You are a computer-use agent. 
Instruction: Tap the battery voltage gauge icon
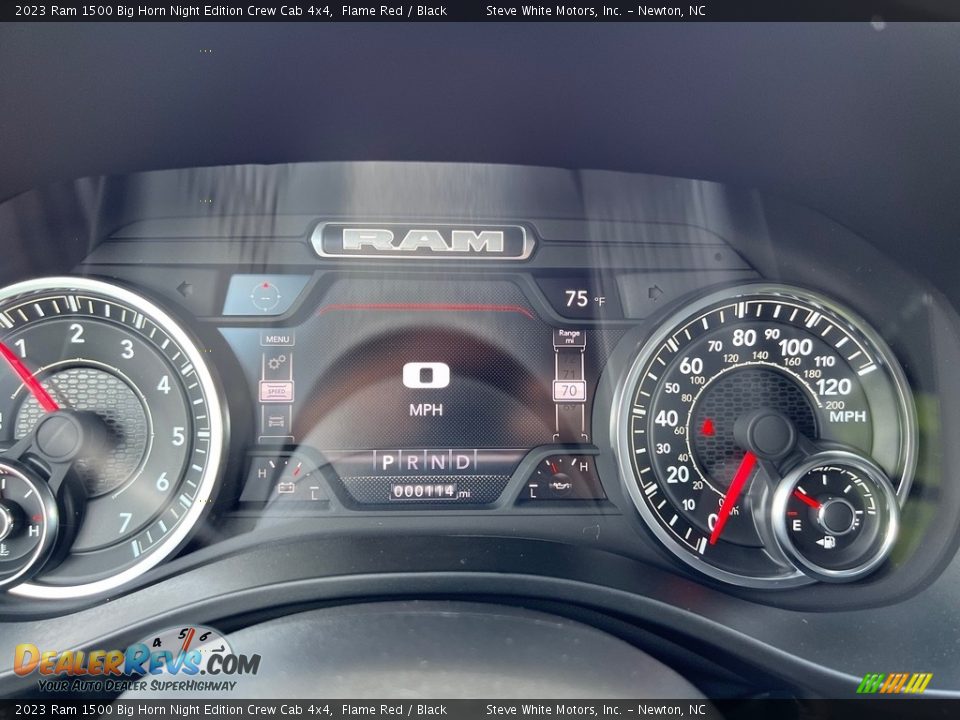[x=286, y=487]
